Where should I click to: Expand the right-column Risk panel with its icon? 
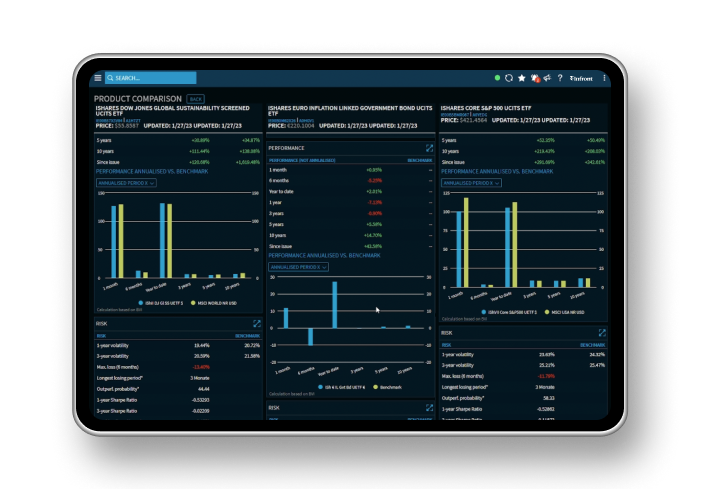(602, 333)
